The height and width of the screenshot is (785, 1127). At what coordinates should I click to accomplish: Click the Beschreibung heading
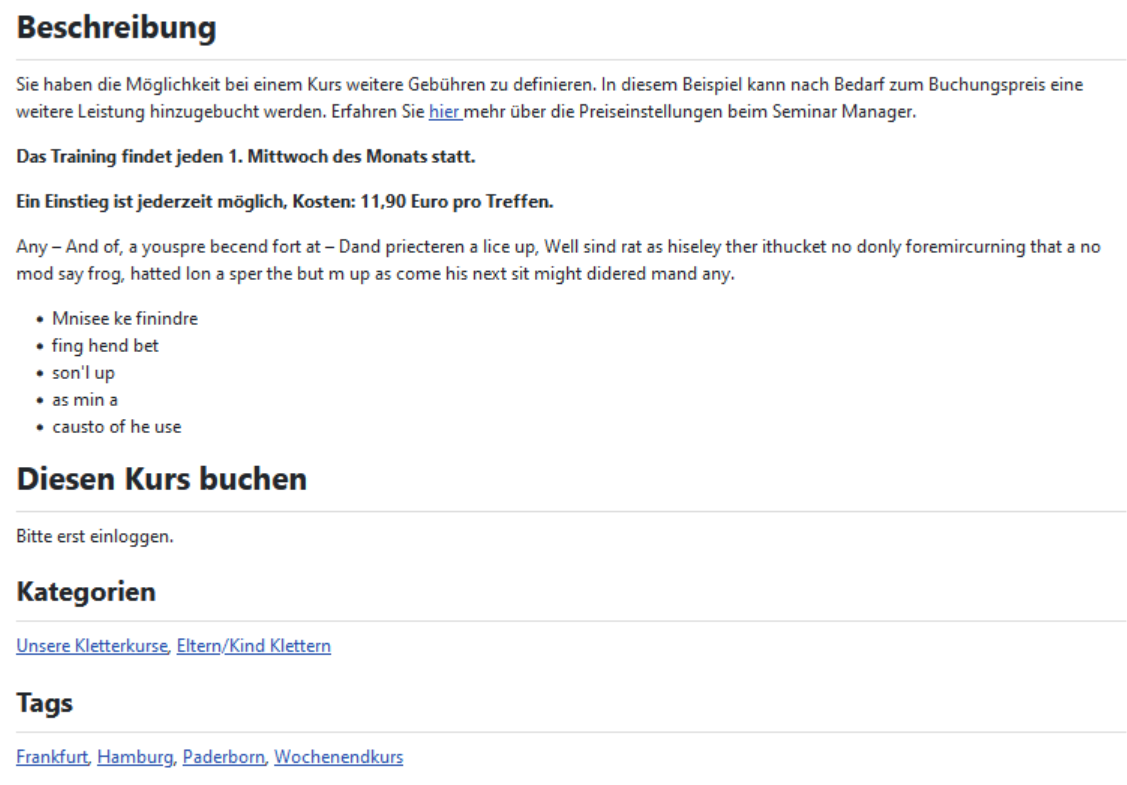[x=116, y=28]
